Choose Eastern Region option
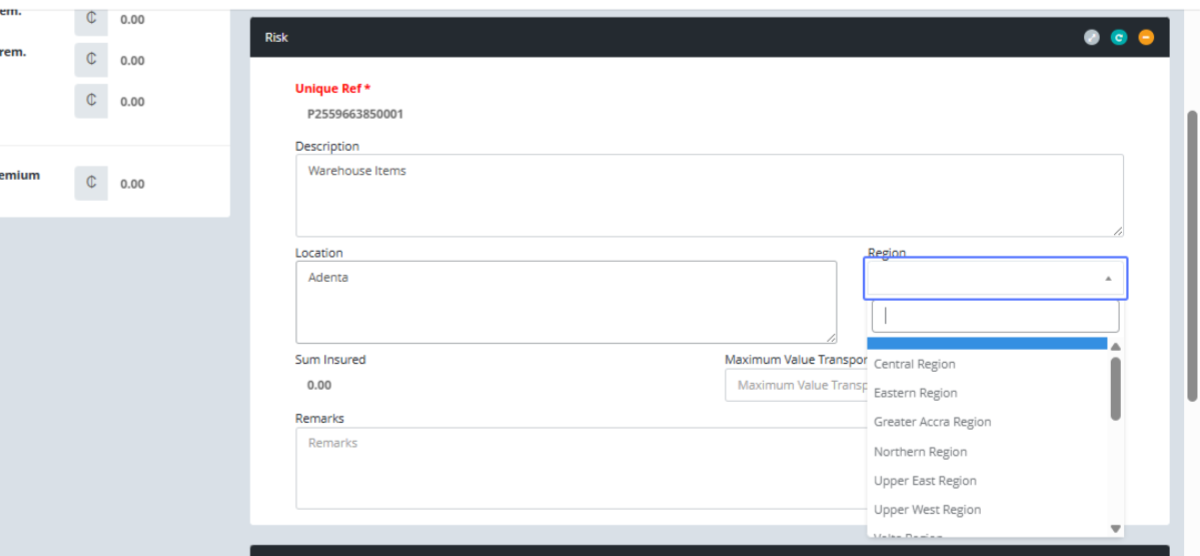 tap(915, 393)
